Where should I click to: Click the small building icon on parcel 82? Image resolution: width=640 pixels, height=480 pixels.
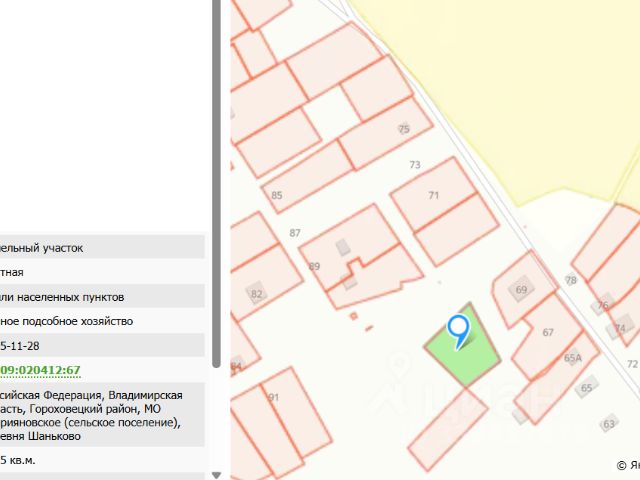(x=256, y=293)
